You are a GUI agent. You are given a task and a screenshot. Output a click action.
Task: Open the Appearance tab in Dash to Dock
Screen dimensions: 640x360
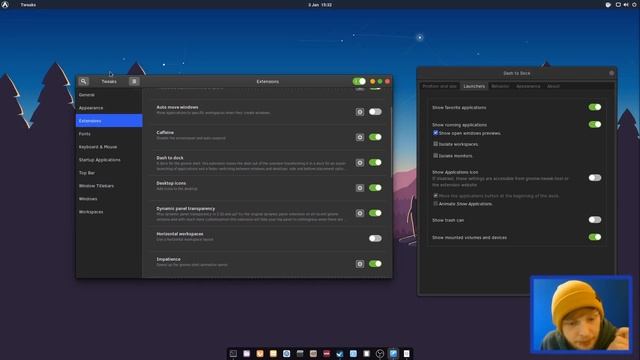coord(528,86)
